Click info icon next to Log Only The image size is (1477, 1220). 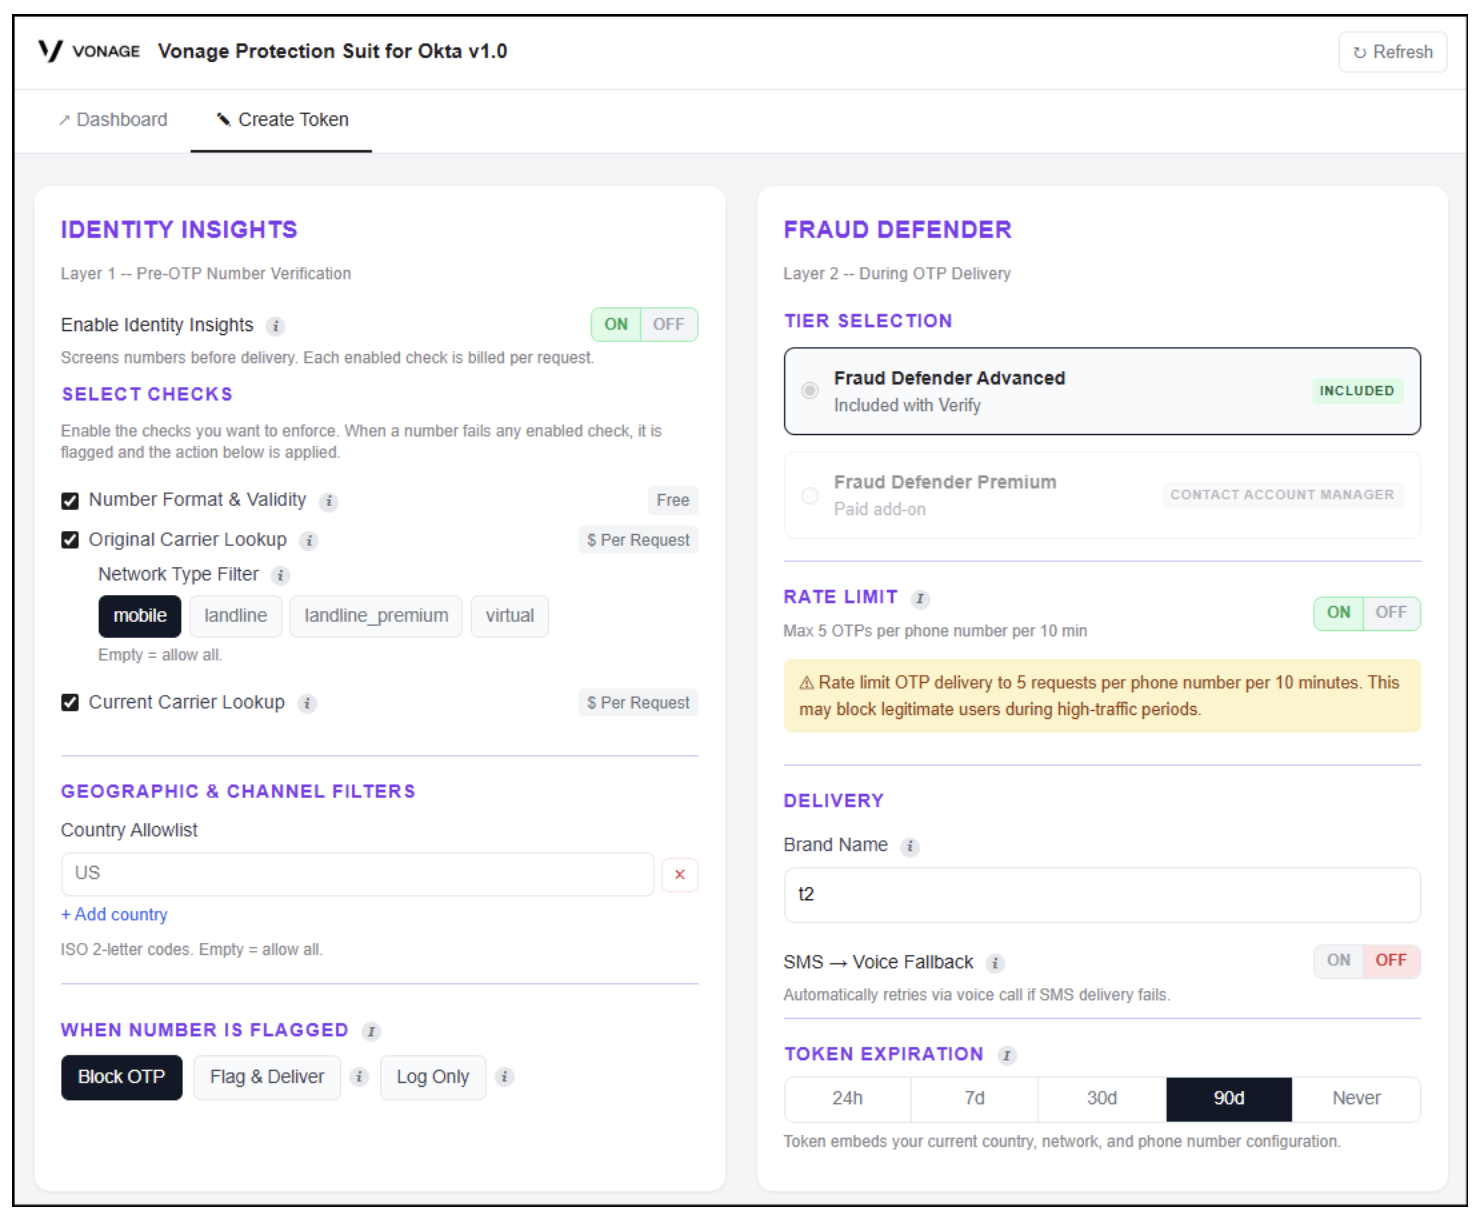tap(505, 1077)
